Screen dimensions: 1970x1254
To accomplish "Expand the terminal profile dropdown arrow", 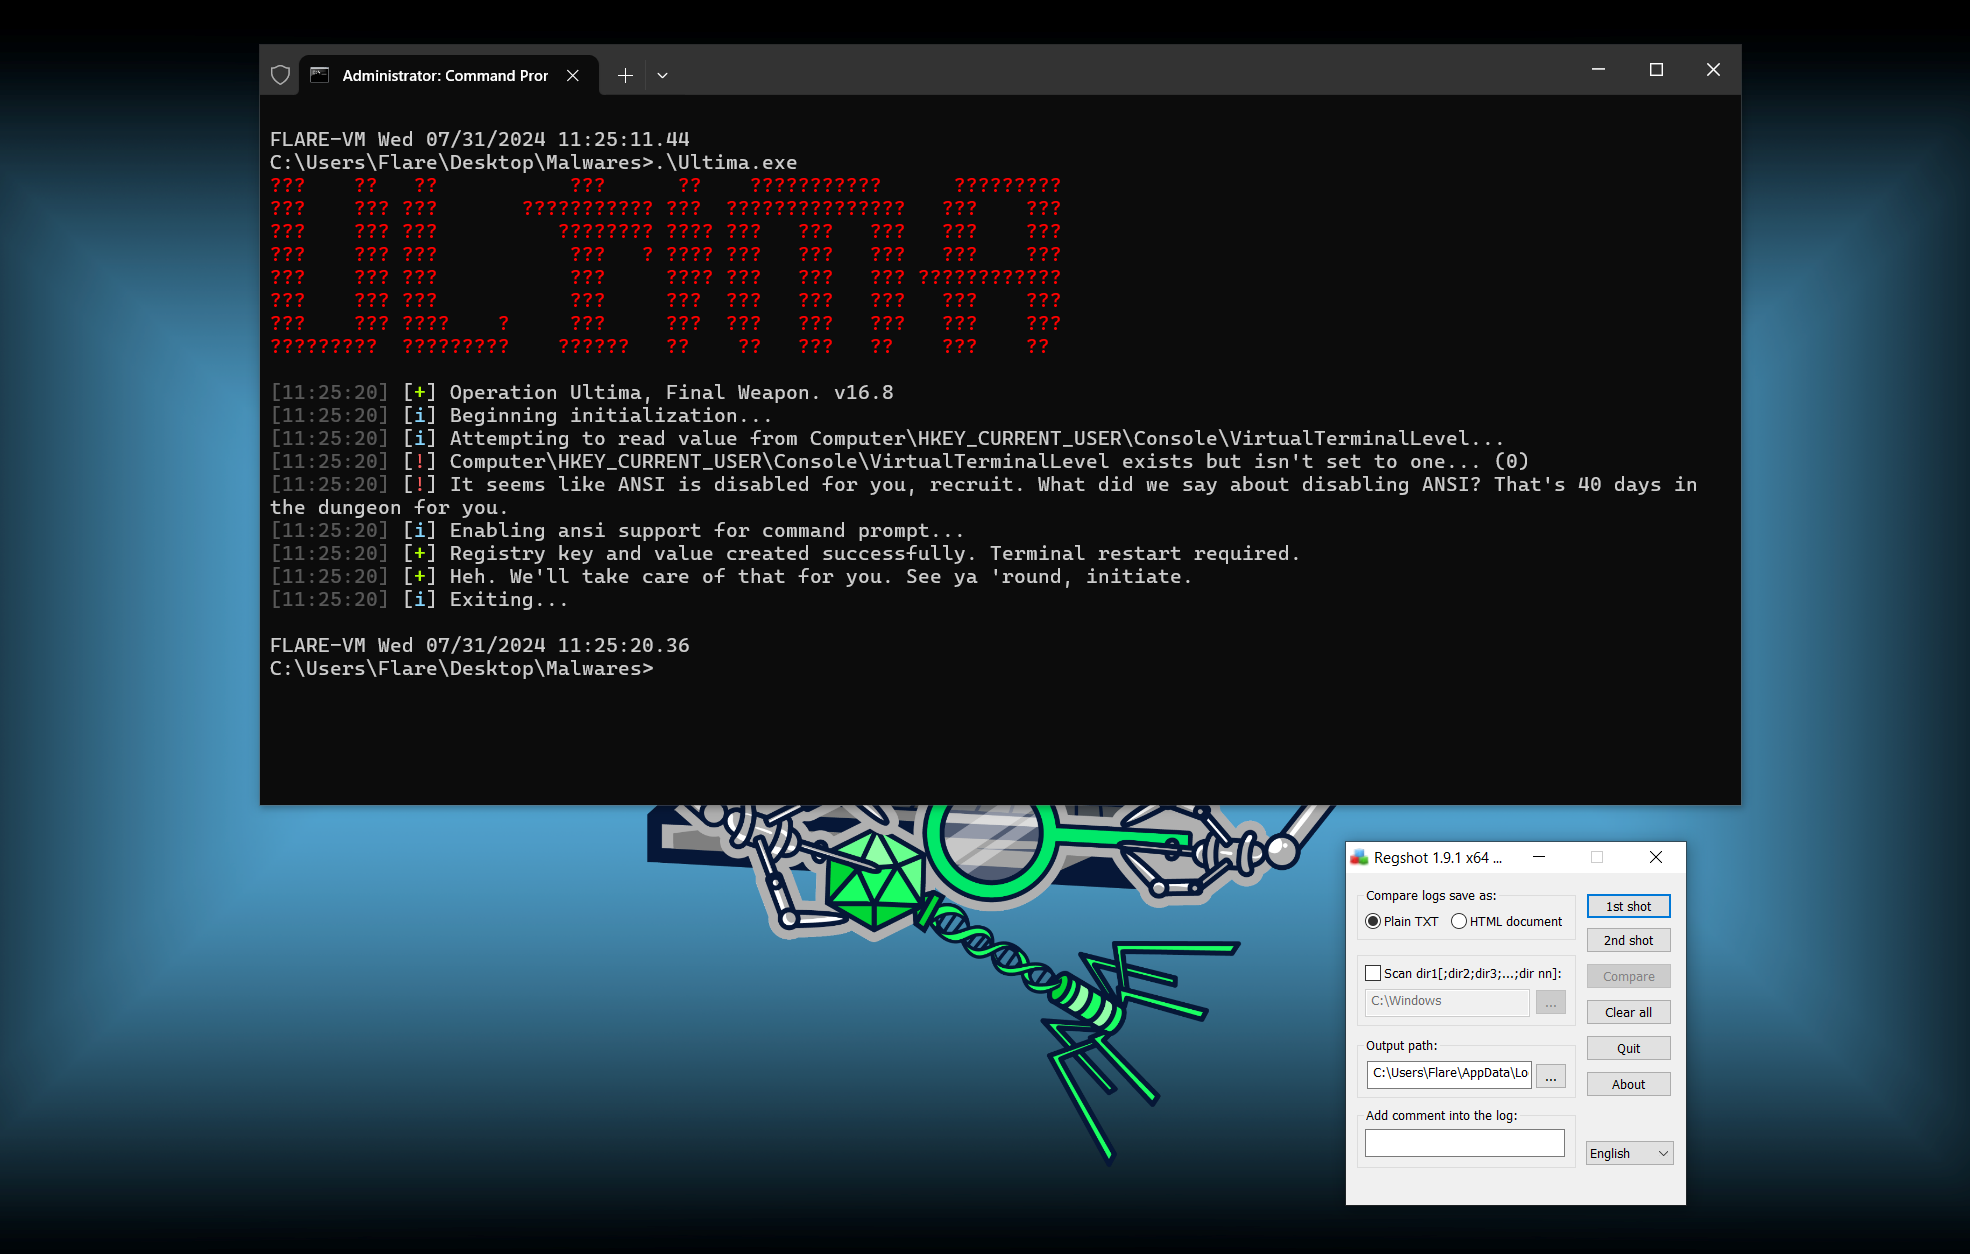I will point(662,75).
